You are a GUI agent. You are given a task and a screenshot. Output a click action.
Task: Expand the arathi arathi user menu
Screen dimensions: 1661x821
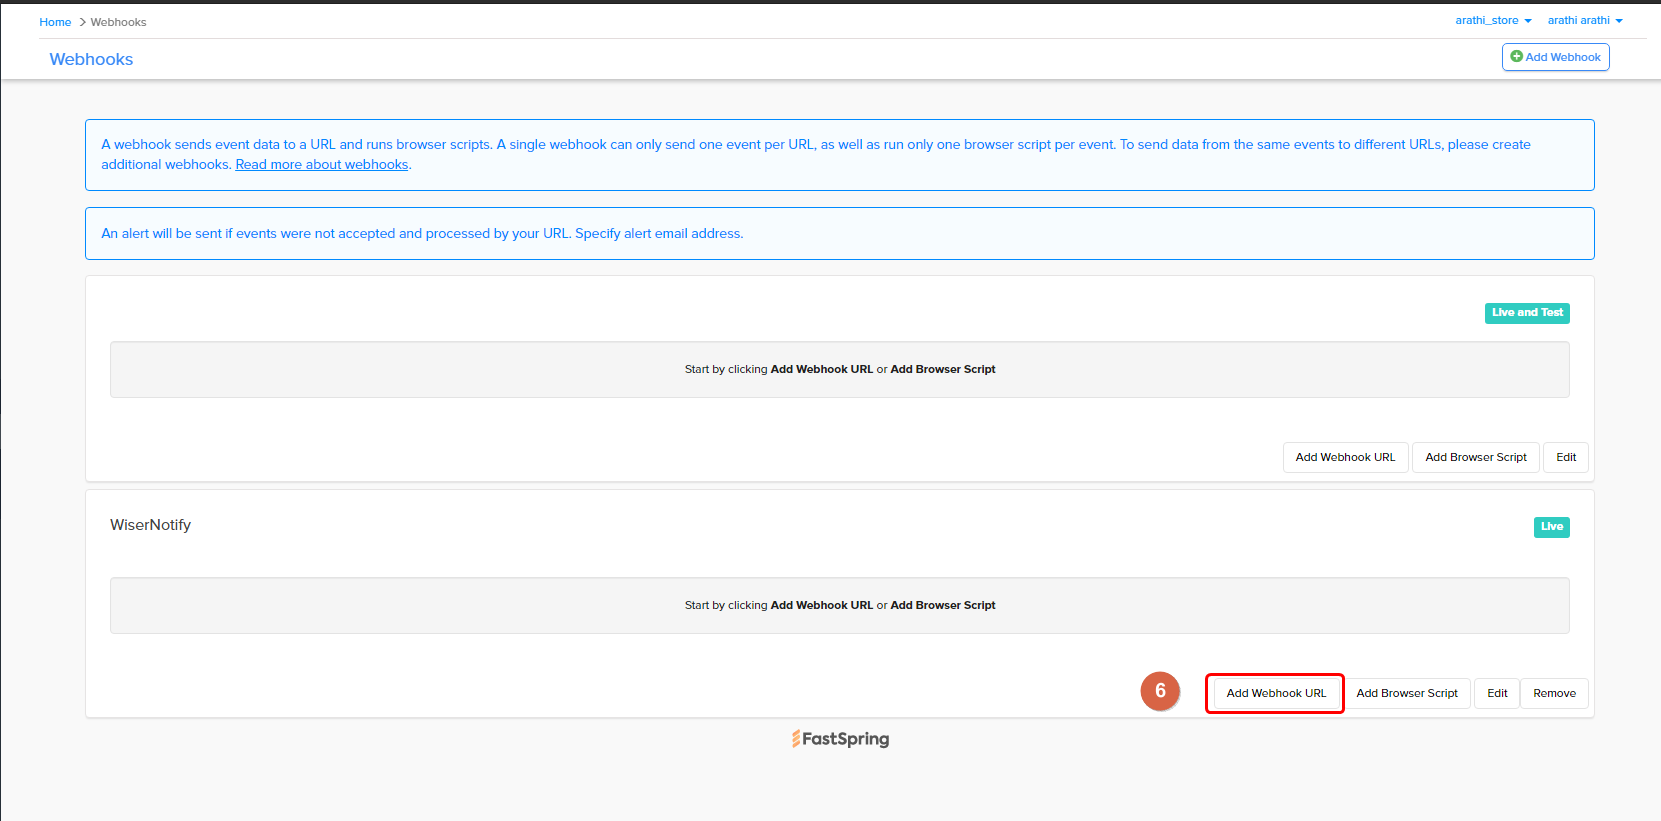pyautogui.click(x=1585, y=20)
